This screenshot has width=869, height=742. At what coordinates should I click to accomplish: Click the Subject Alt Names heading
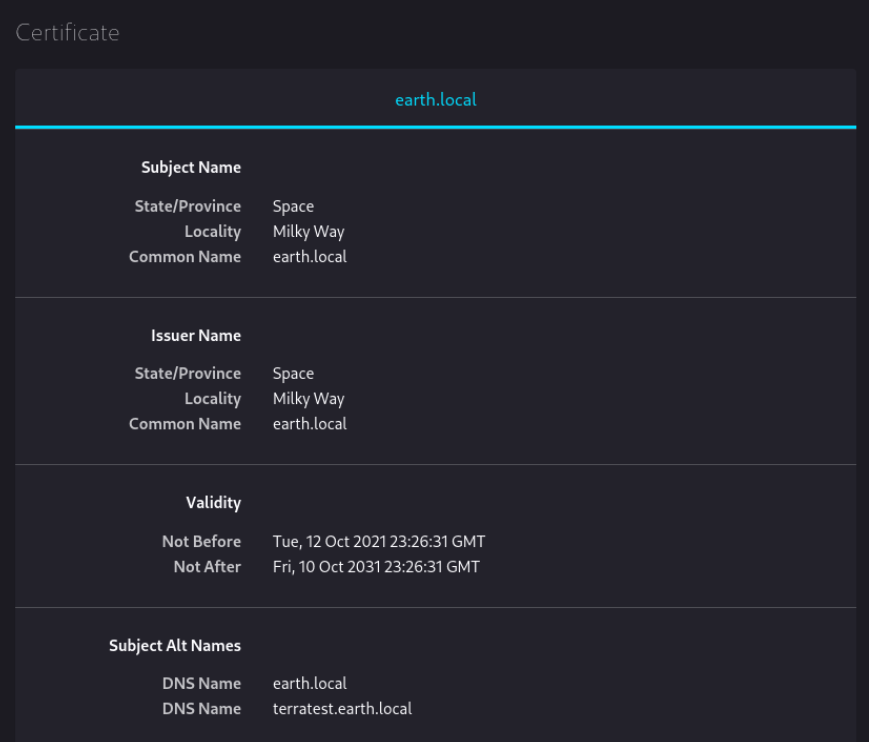click(x=175, y=646)
